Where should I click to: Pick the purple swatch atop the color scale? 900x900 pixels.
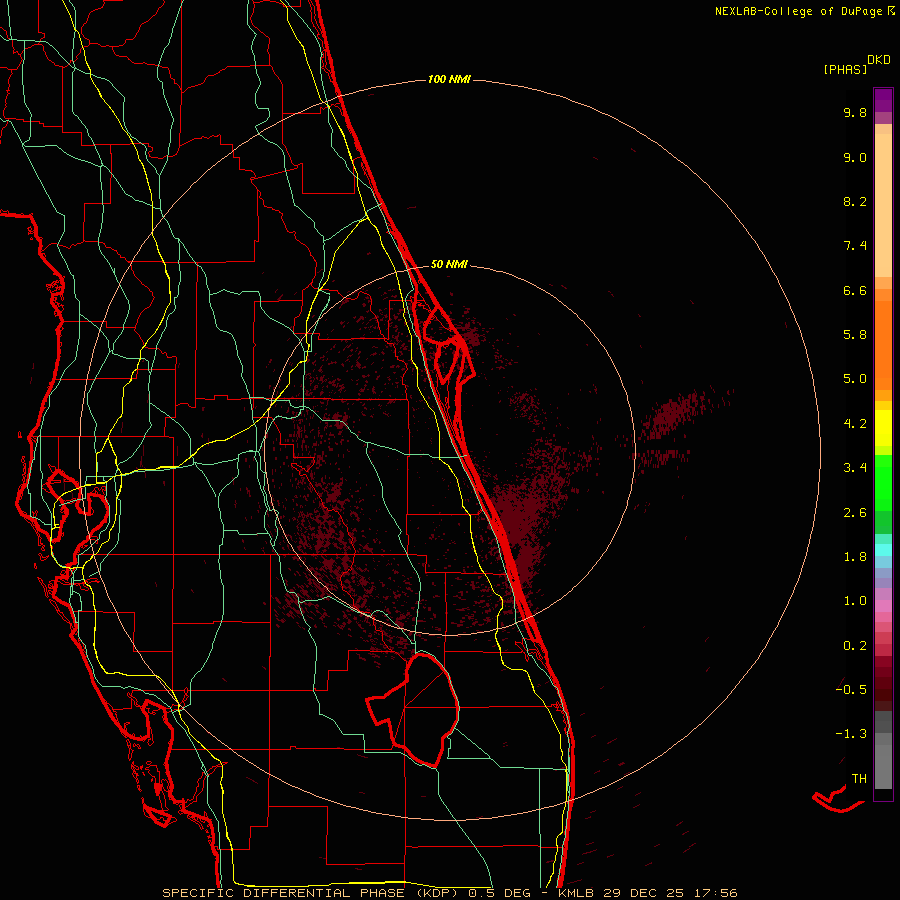[x=883, y=98]
